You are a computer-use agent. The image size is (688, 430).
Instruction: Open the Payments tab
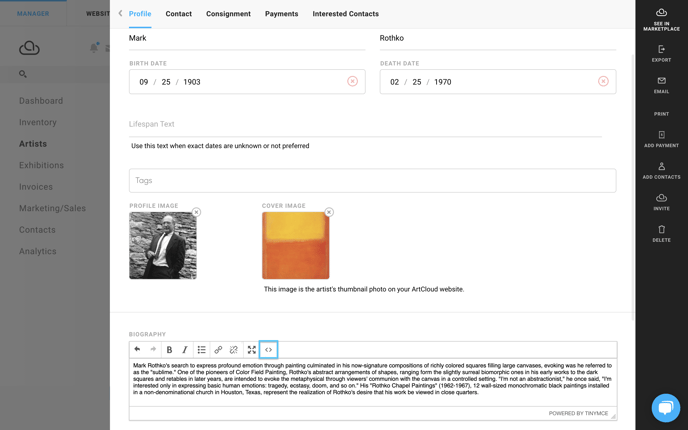tap(281, 14)
